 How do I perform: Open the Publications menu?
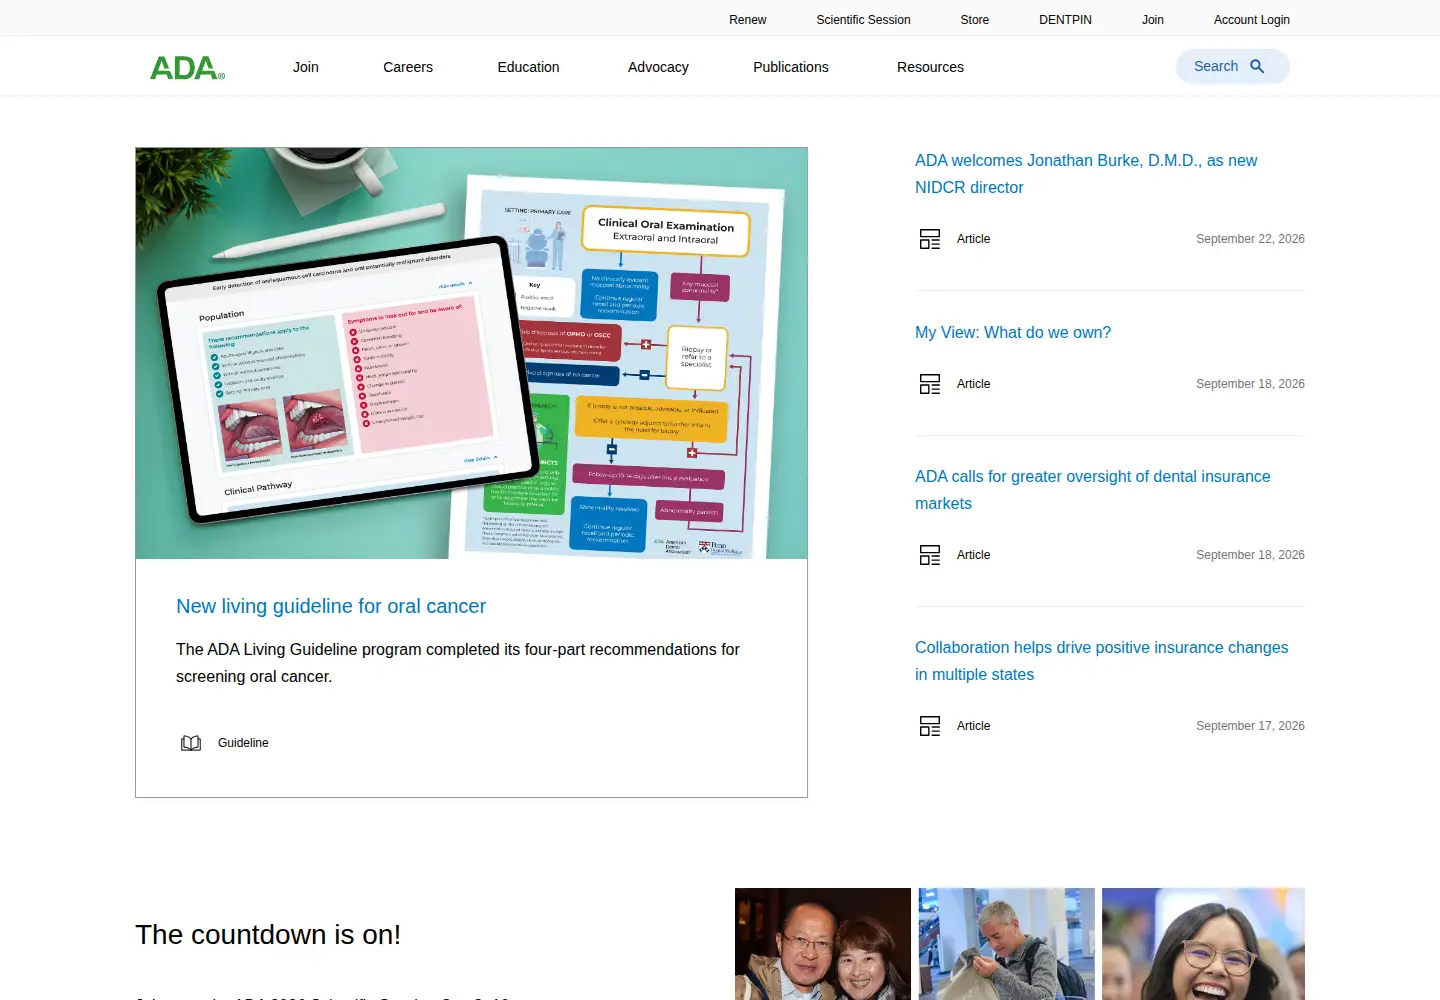[x=791, y=67]
